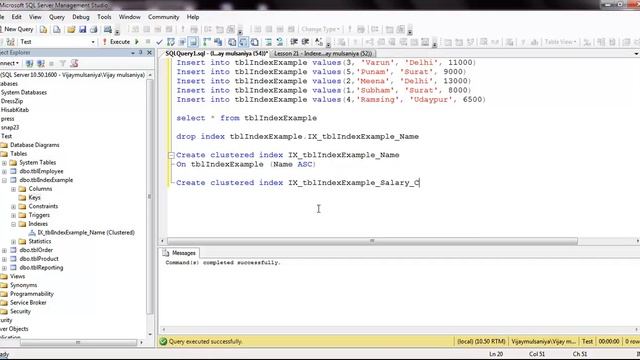Click Connect Object Explorer icon
Viewport: 640px width, 360px height.
coord(29,63)
